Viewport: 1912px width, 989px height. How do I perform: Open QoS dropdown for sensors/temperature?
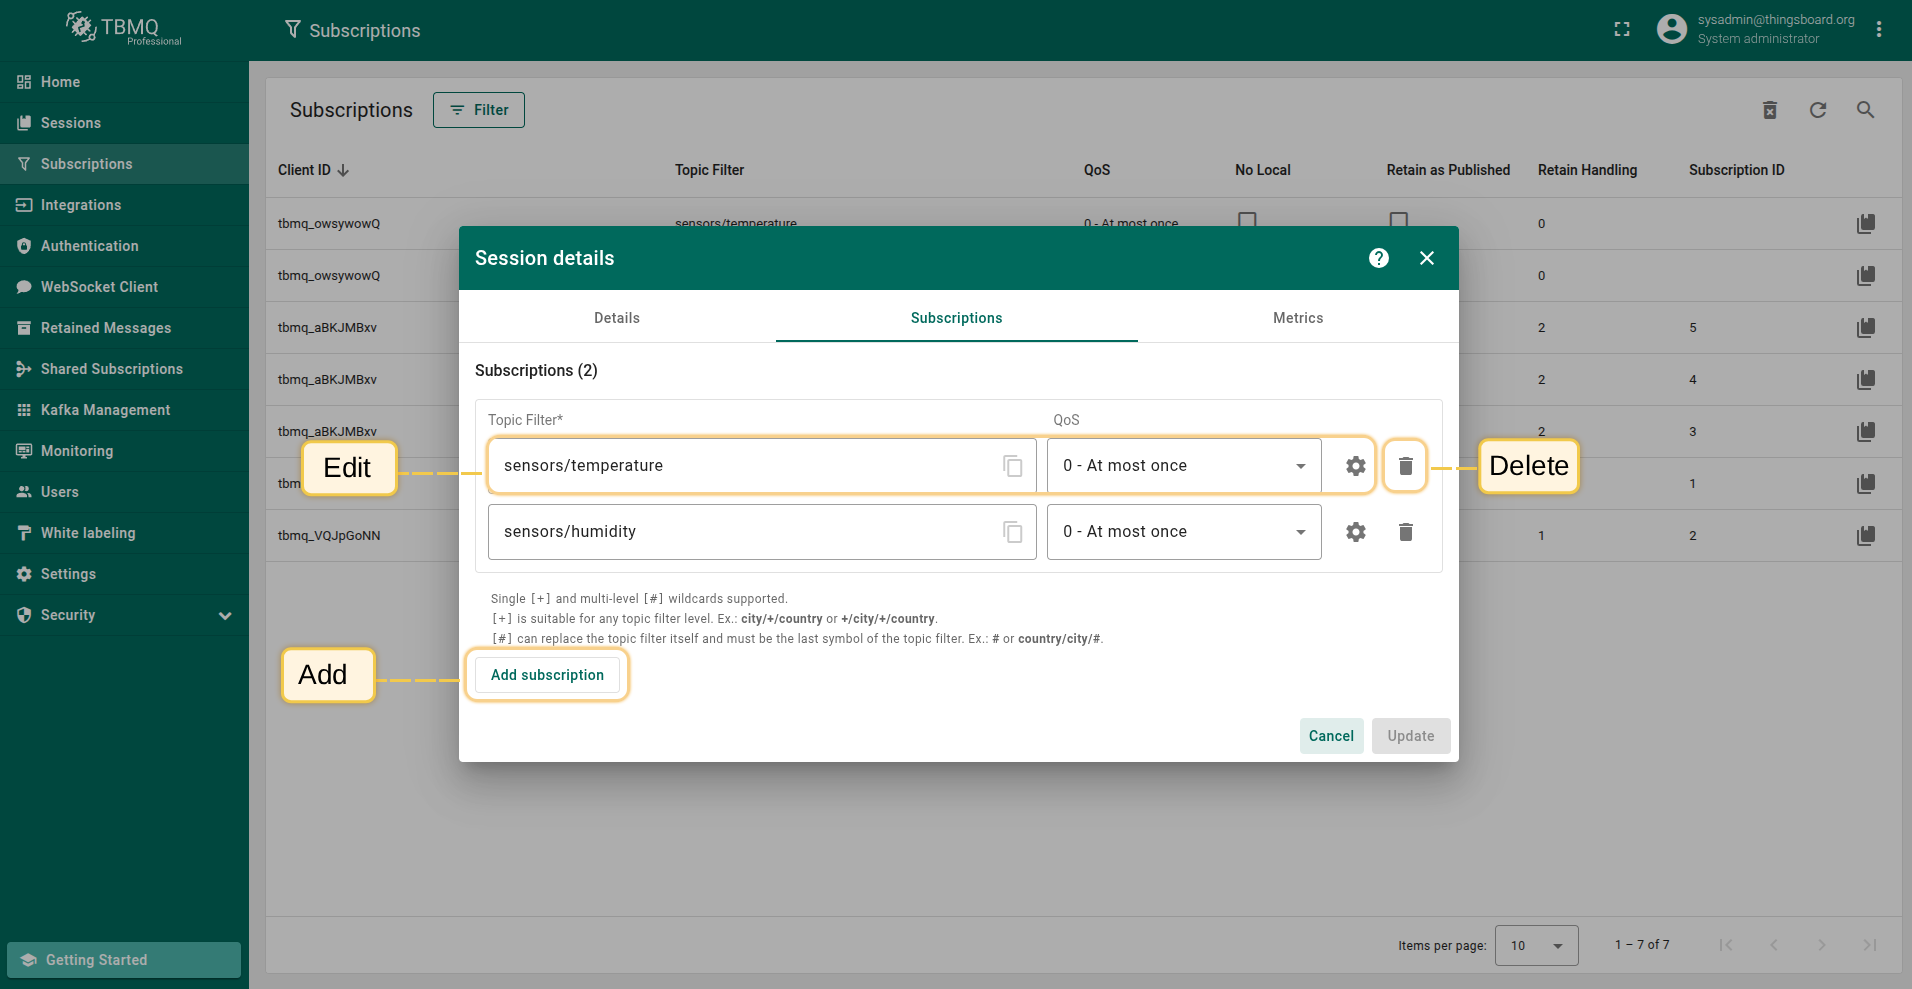(1183, 466)
